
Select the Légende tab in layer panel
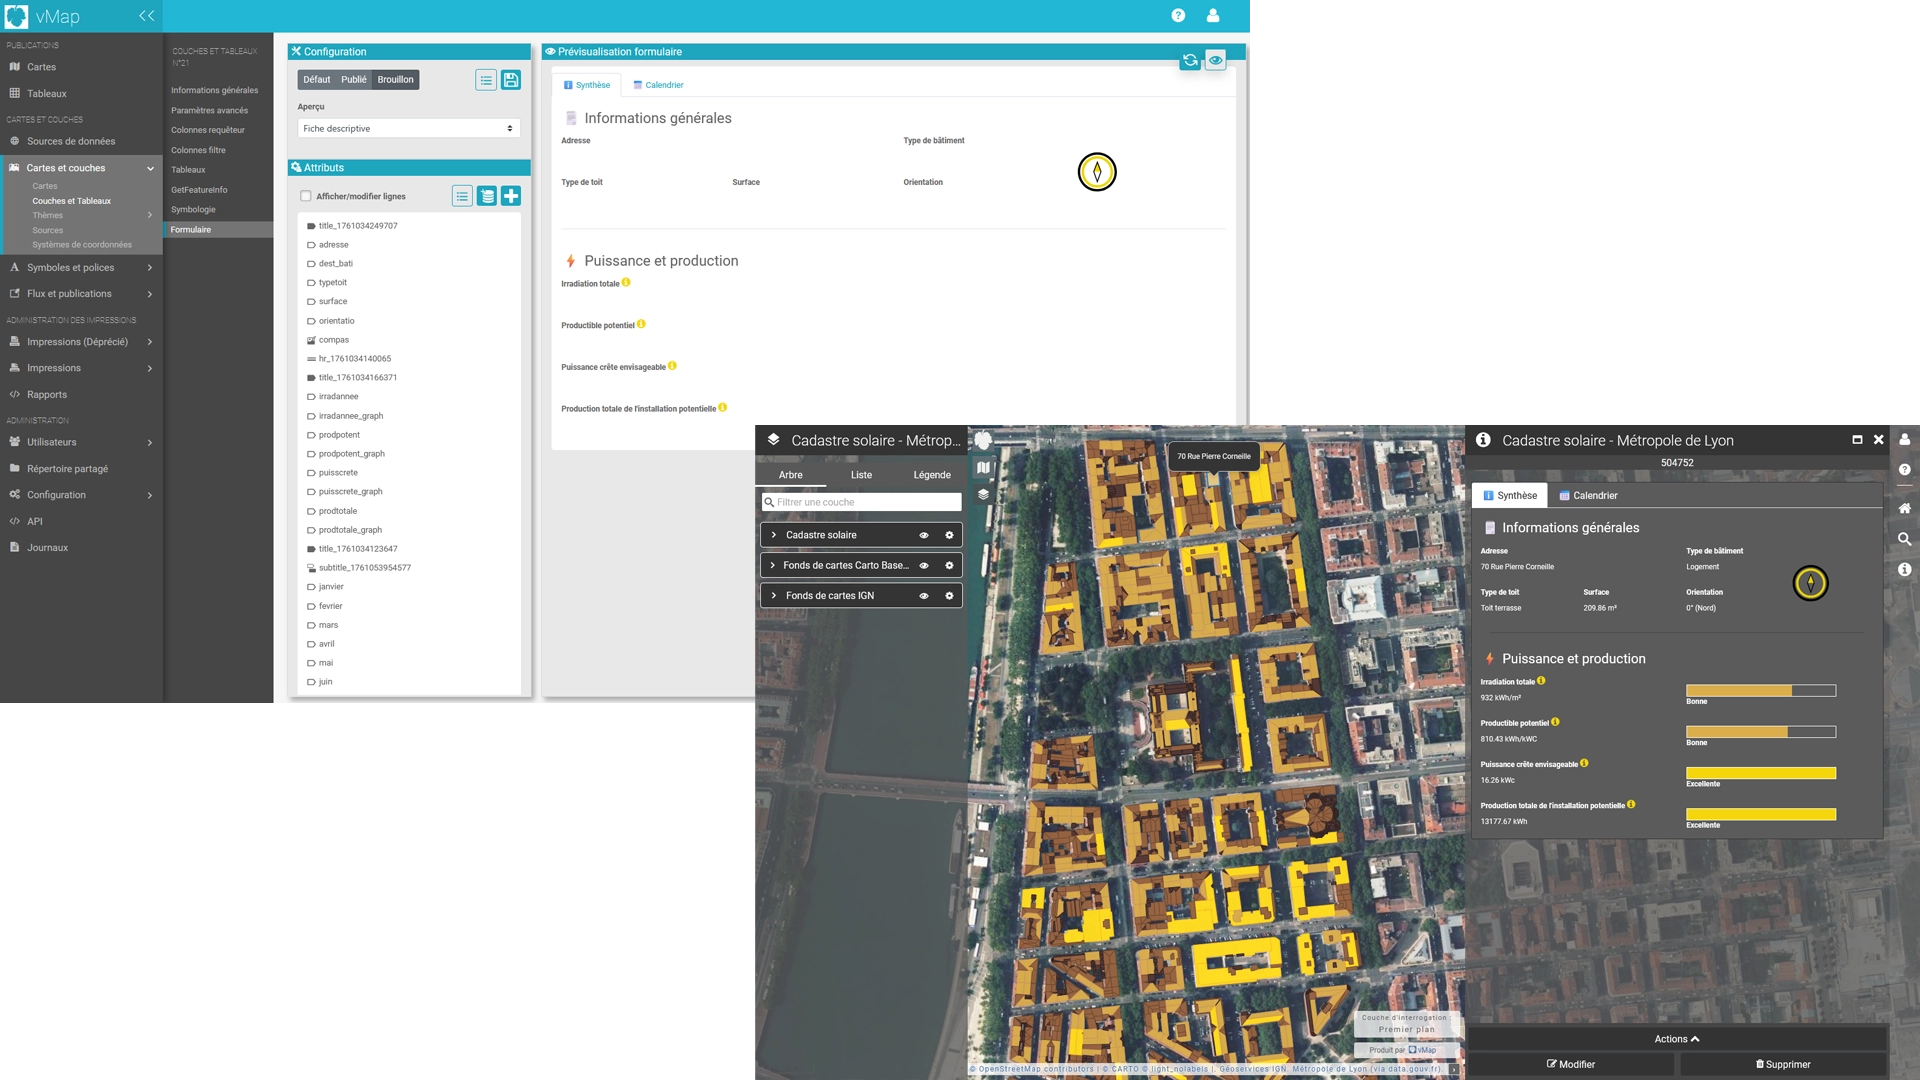[x=931, y=475]
